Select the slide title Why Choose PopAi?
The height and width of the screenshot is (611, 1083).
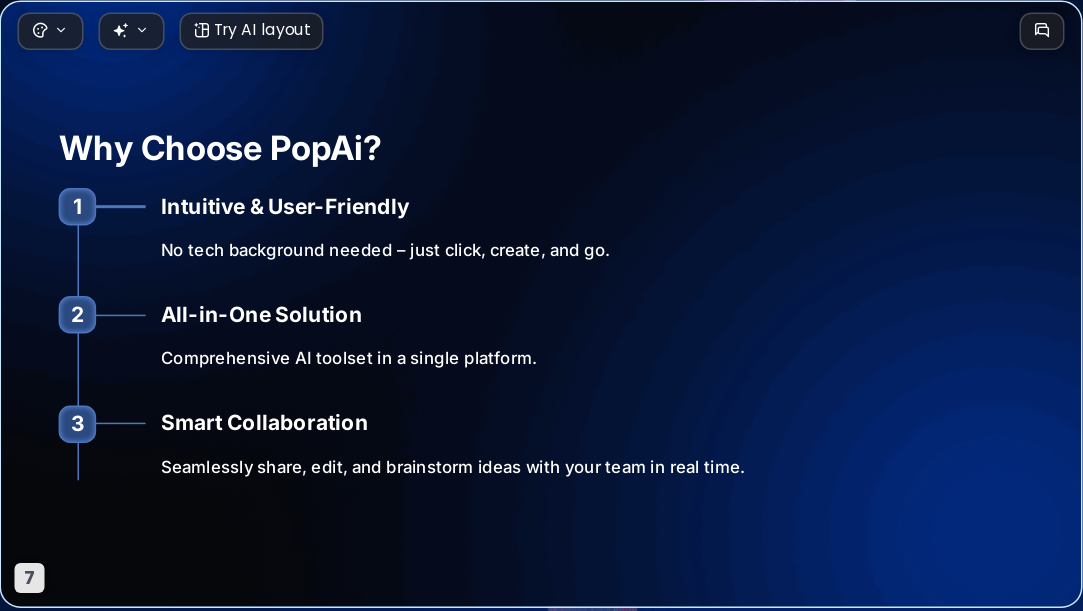pos(220,148)
